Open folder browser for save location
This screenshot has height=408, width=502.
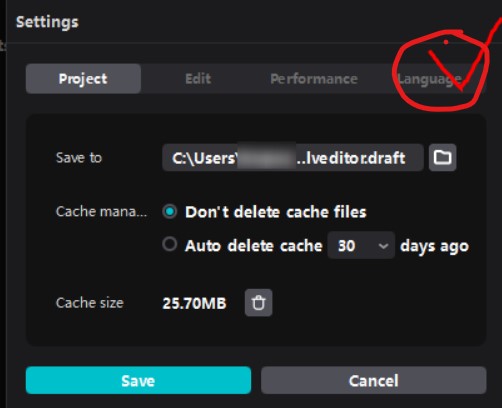pyautogui.click(x=442, y=157)
